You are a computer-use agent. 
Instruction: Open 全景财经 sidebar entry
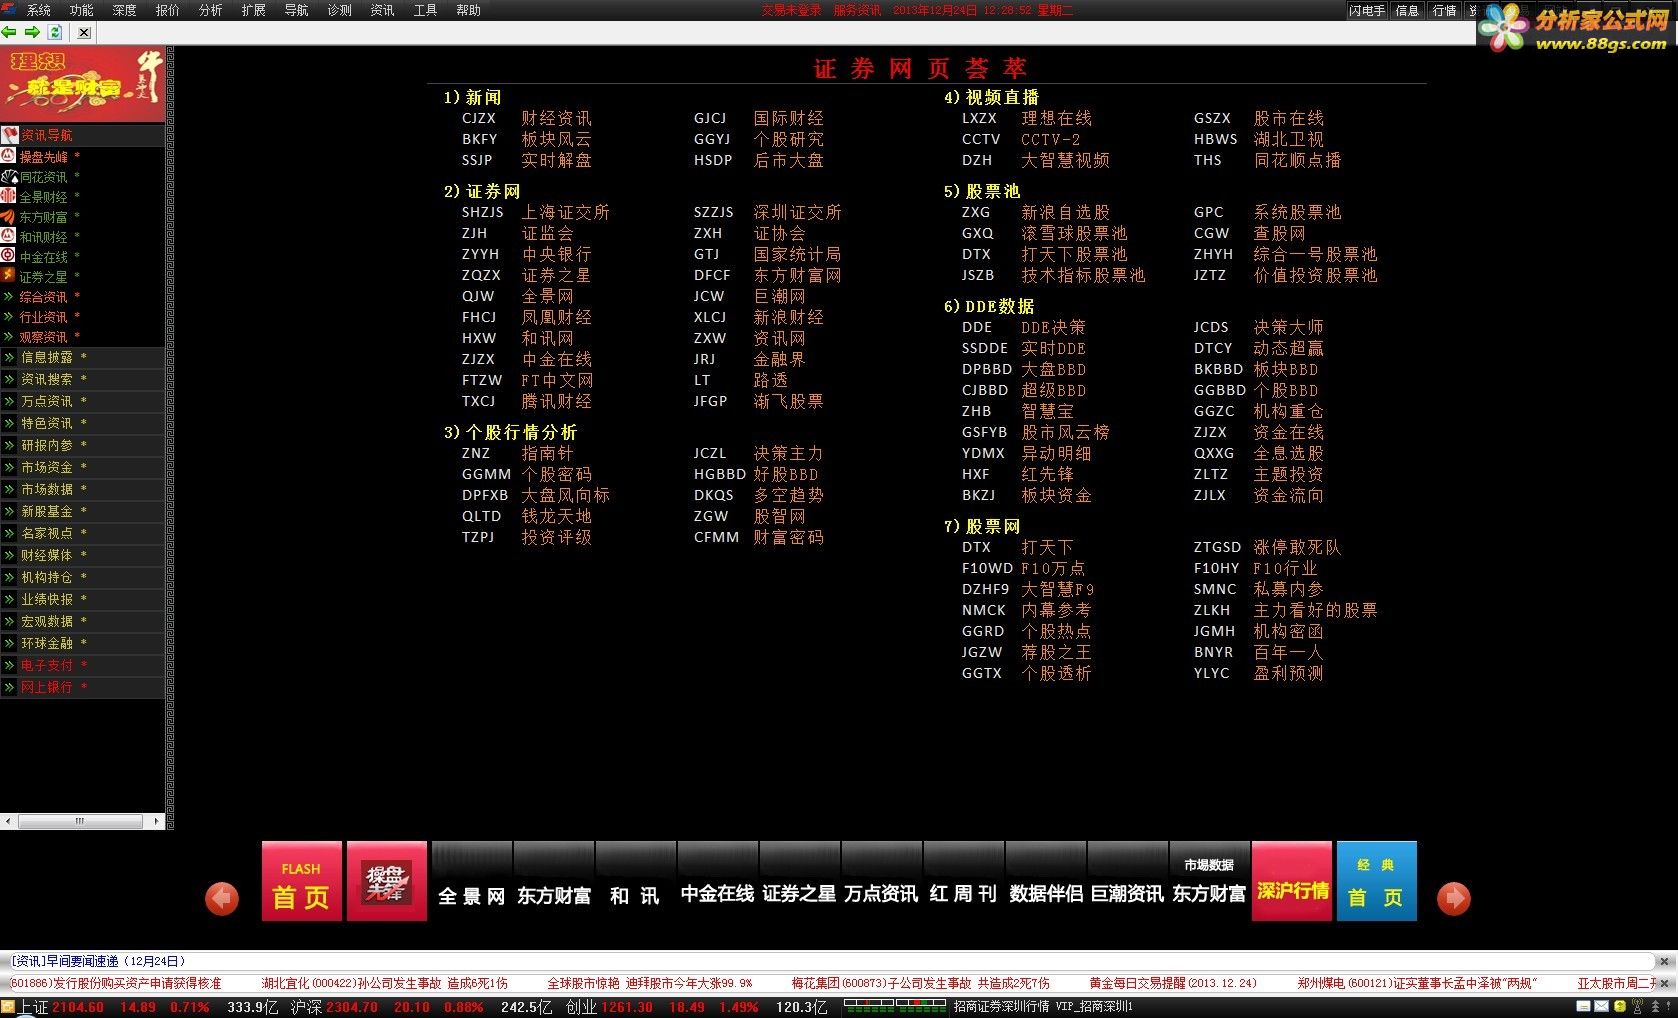(x=44, y=197)
